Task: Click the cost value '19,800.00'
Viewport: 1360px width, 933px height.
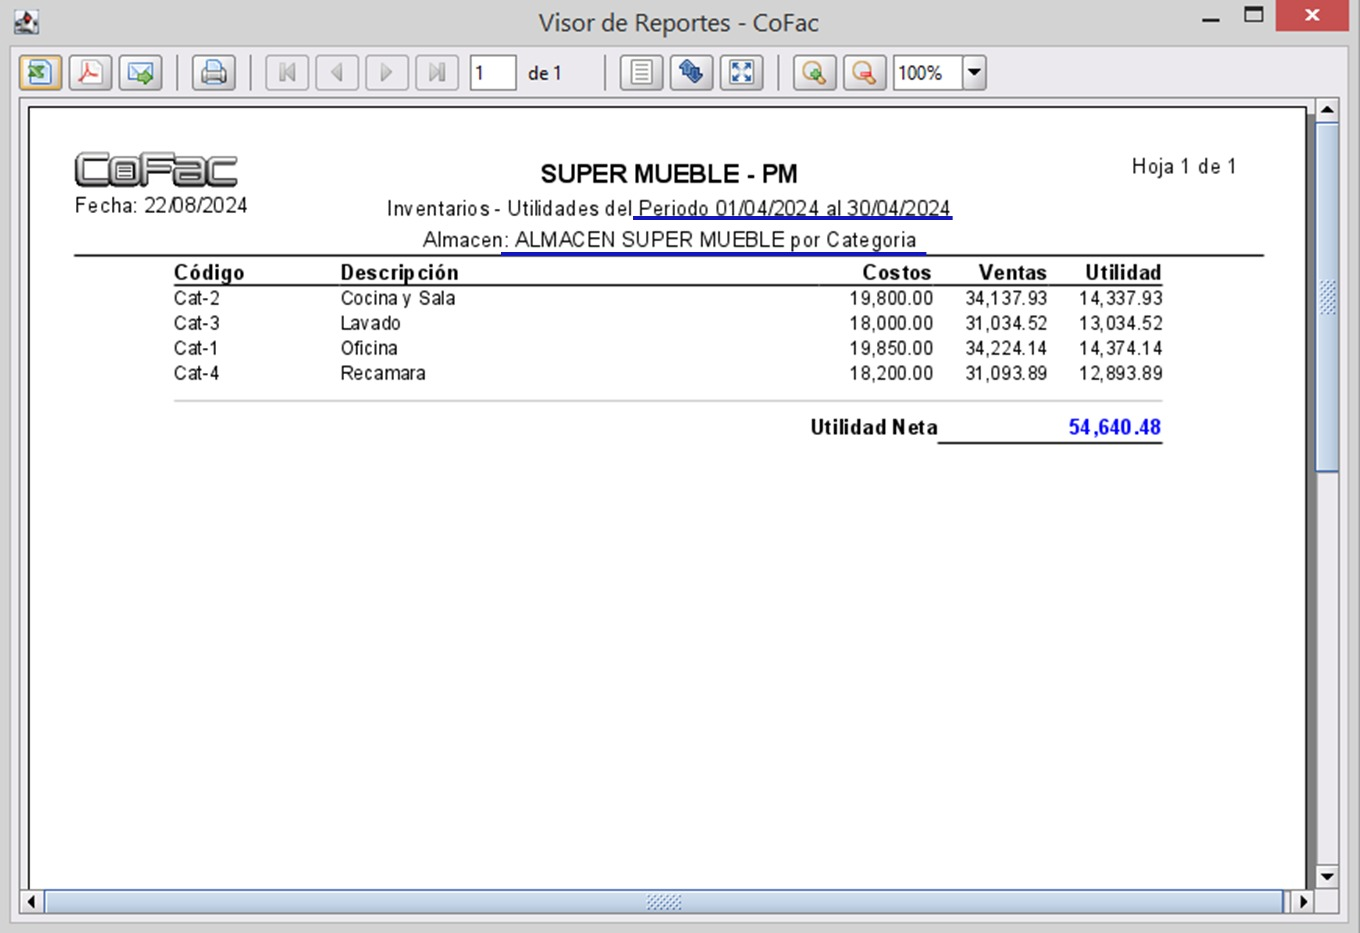Action: point(891,298)
